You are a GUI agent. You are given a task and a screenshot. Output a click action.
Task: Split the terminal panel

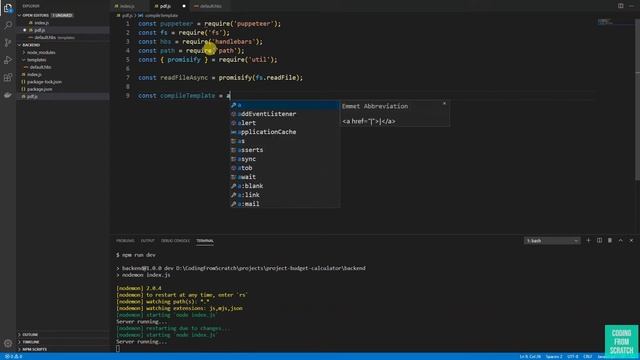(599, 240)
